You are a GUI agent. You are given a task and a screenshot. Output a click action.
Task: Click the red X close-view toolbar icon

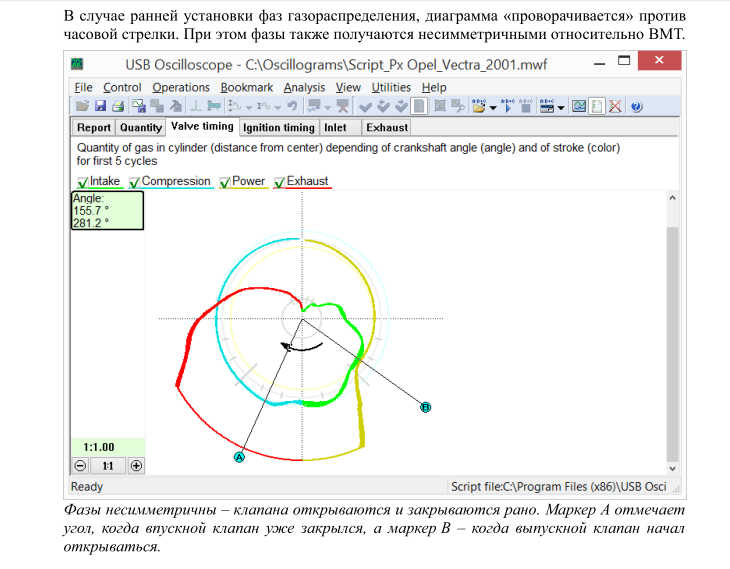(615, 106)
